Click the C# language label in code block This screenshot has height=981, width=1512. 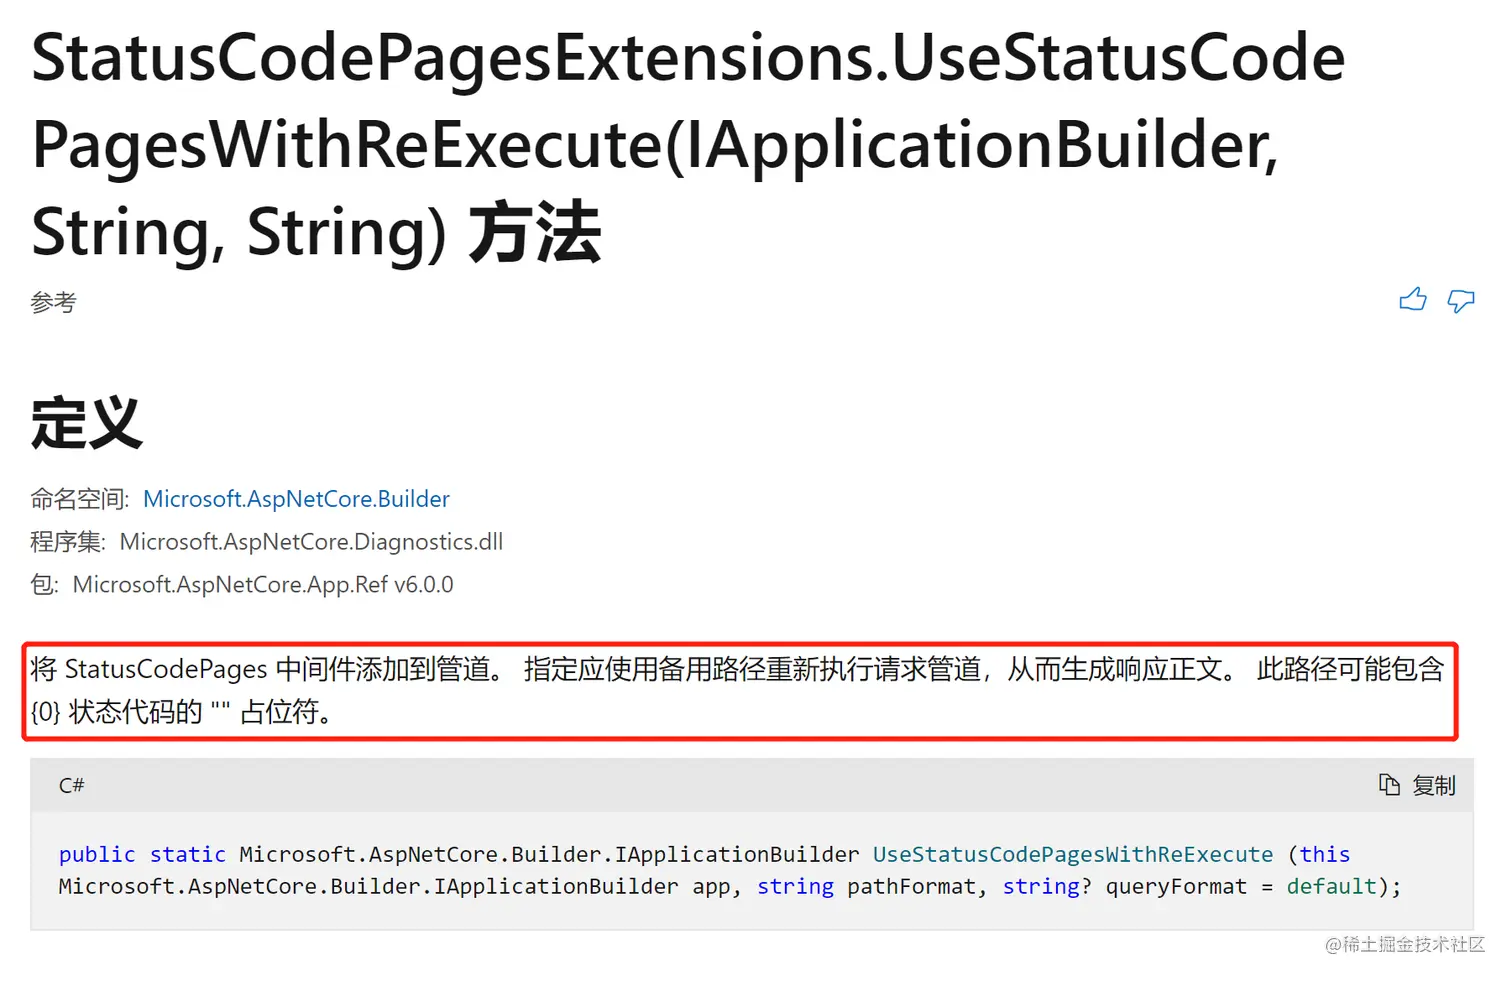point(71,786)
